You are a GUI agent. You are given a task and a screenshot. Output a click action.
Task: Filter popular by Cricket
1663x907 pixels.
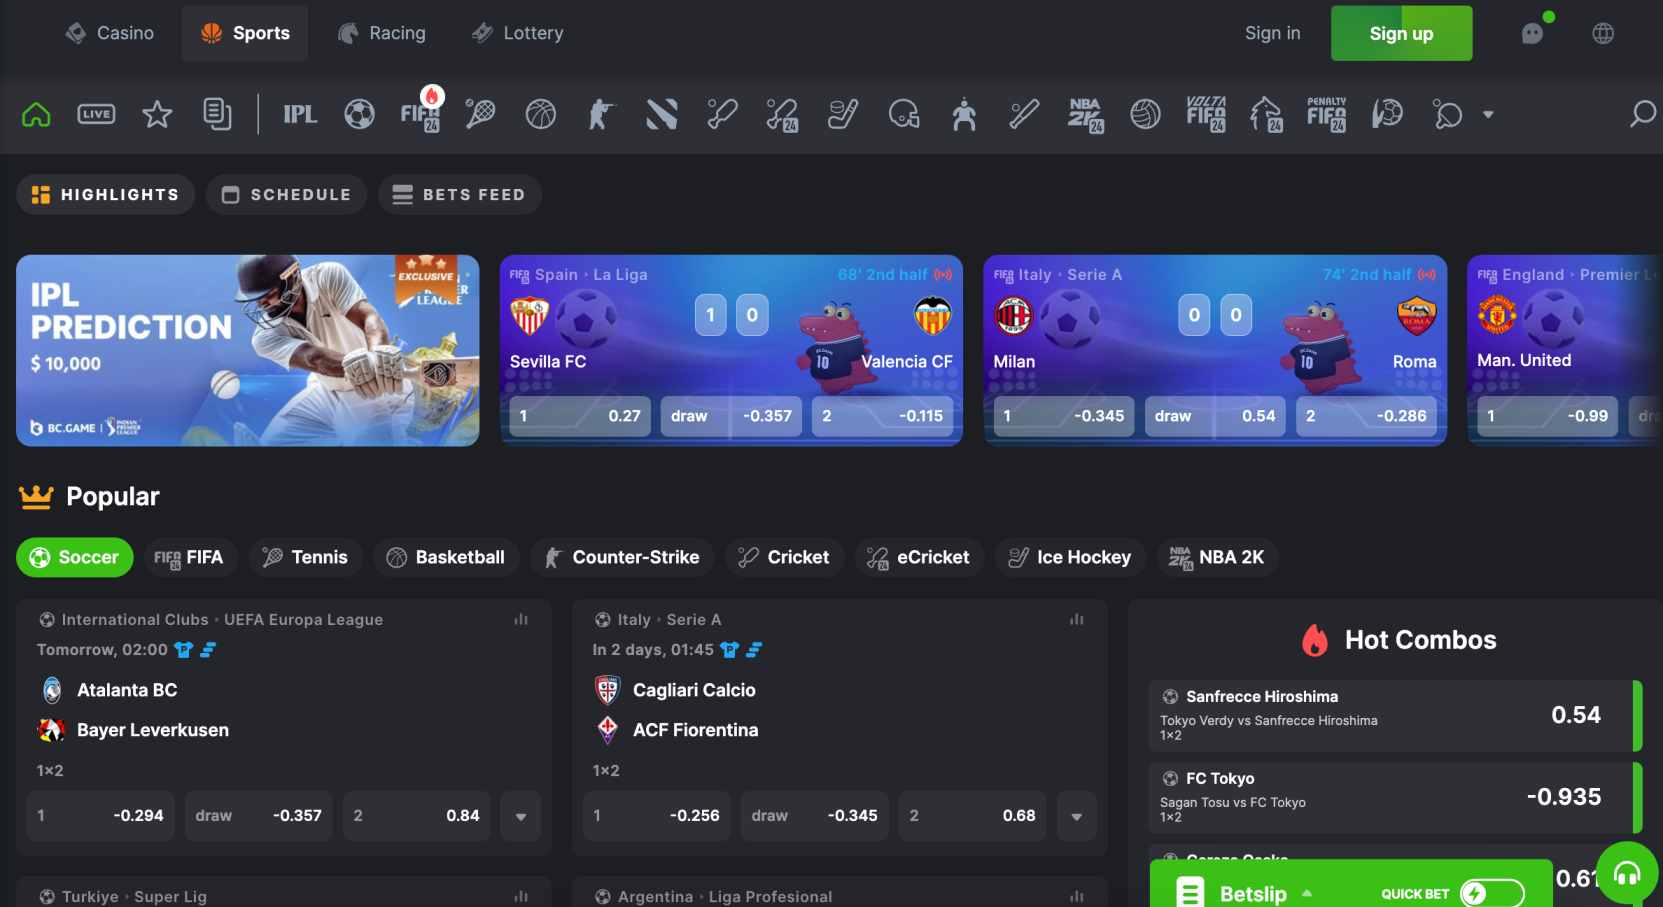(x=784, y=557)
